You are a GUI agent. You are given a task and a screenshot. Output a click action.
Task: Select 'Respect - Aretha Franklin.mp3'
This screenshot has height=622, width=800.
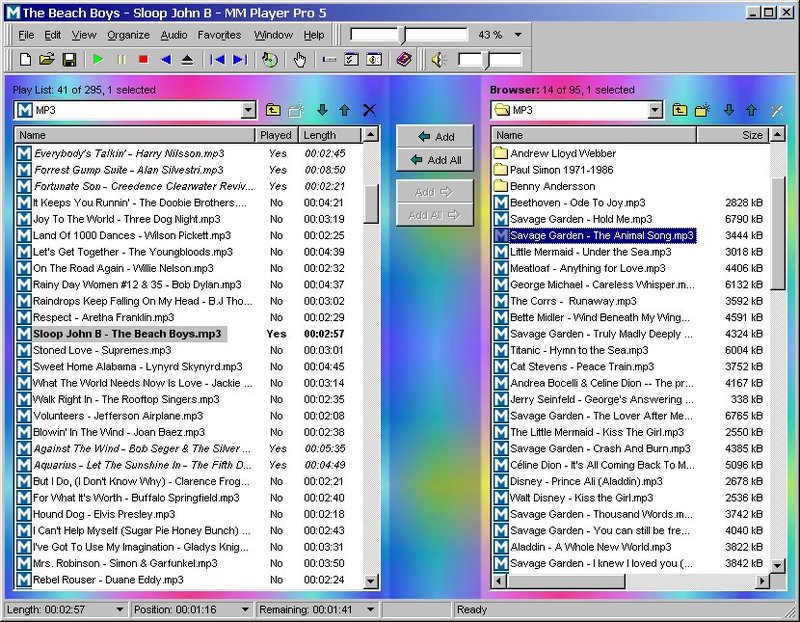(104, 317)
